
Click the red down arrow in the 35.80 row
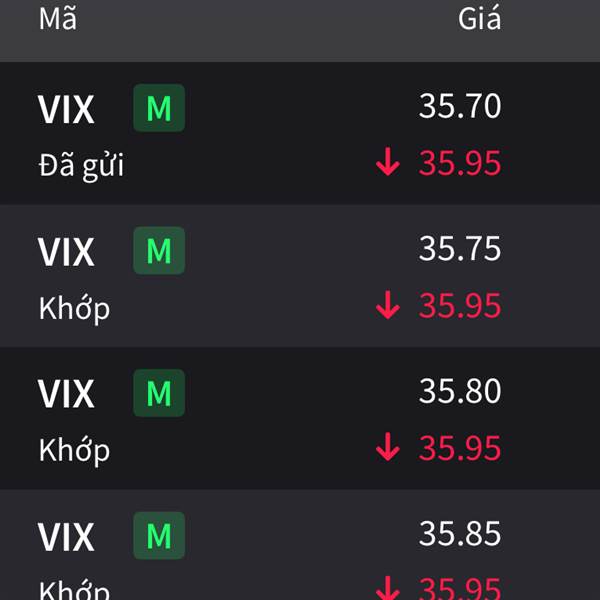tap(388, 447)
